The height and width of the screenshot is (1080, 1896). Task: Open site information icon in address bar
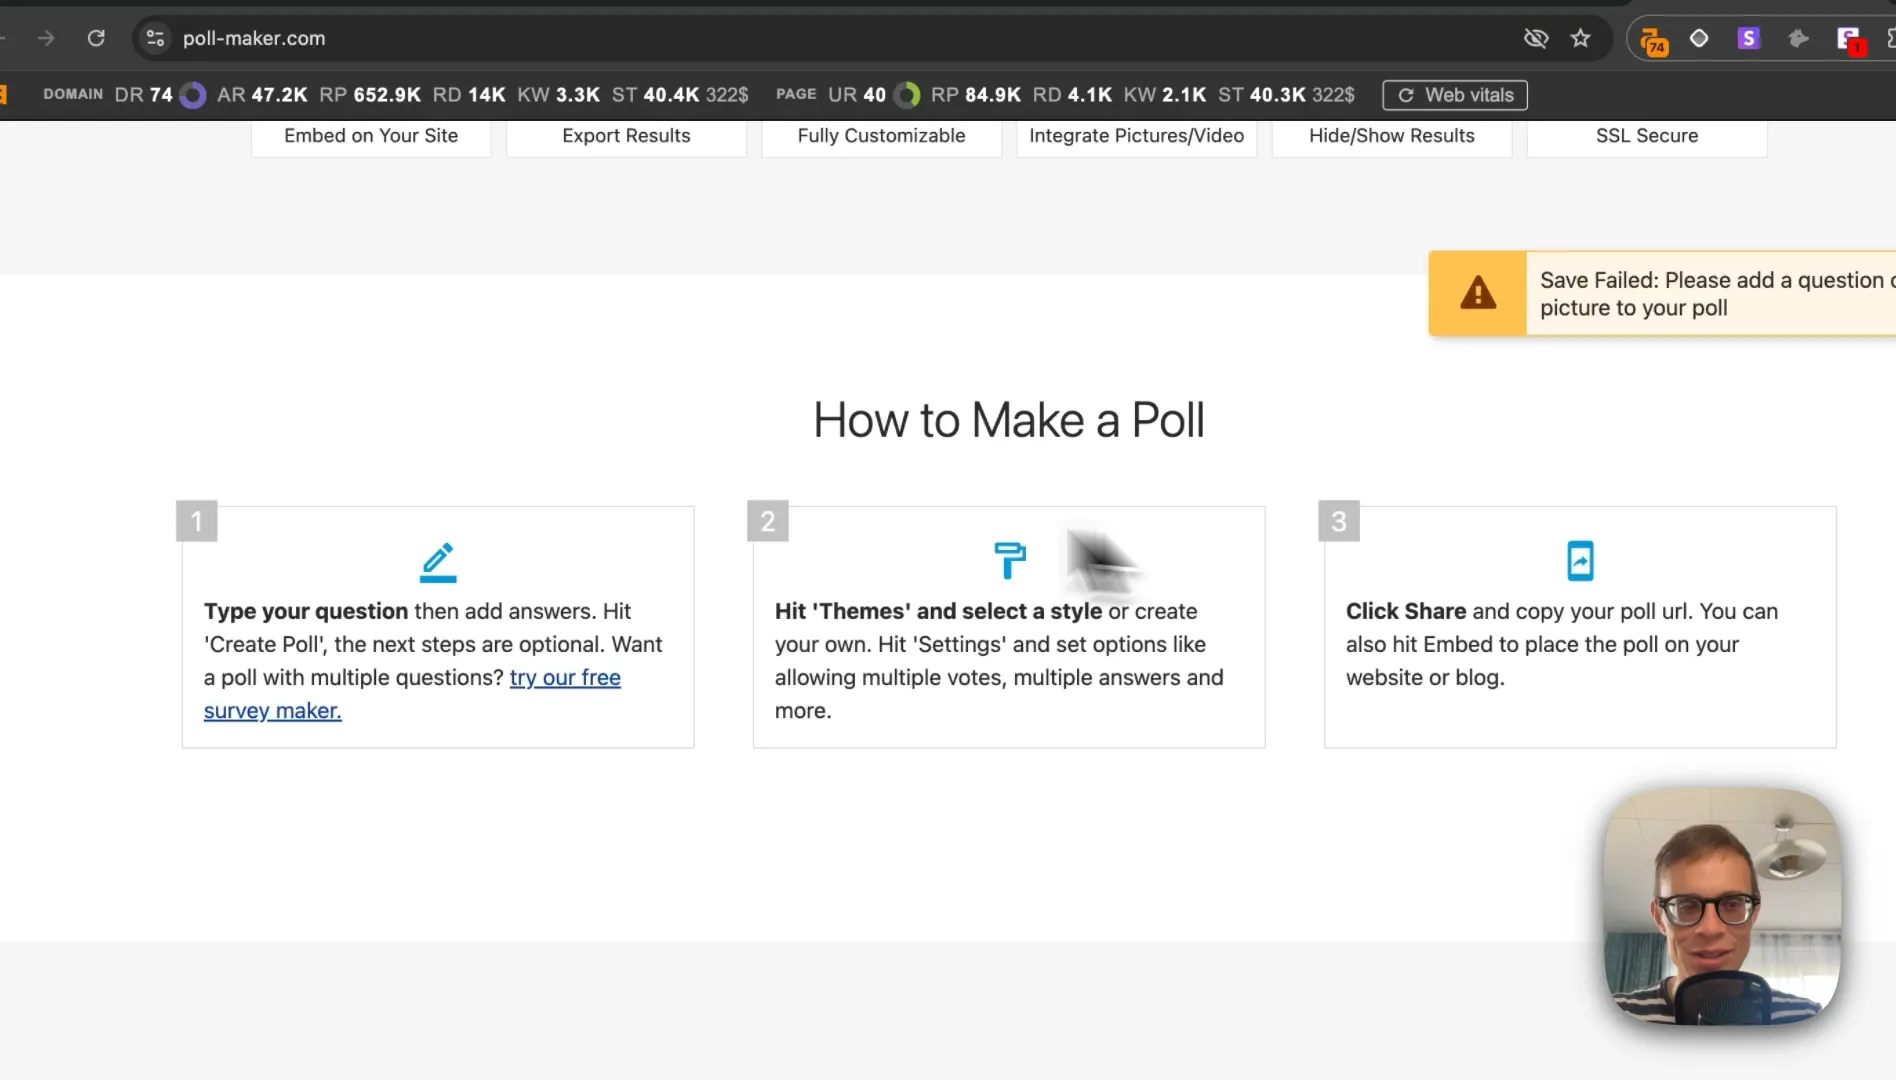(155, 38)
